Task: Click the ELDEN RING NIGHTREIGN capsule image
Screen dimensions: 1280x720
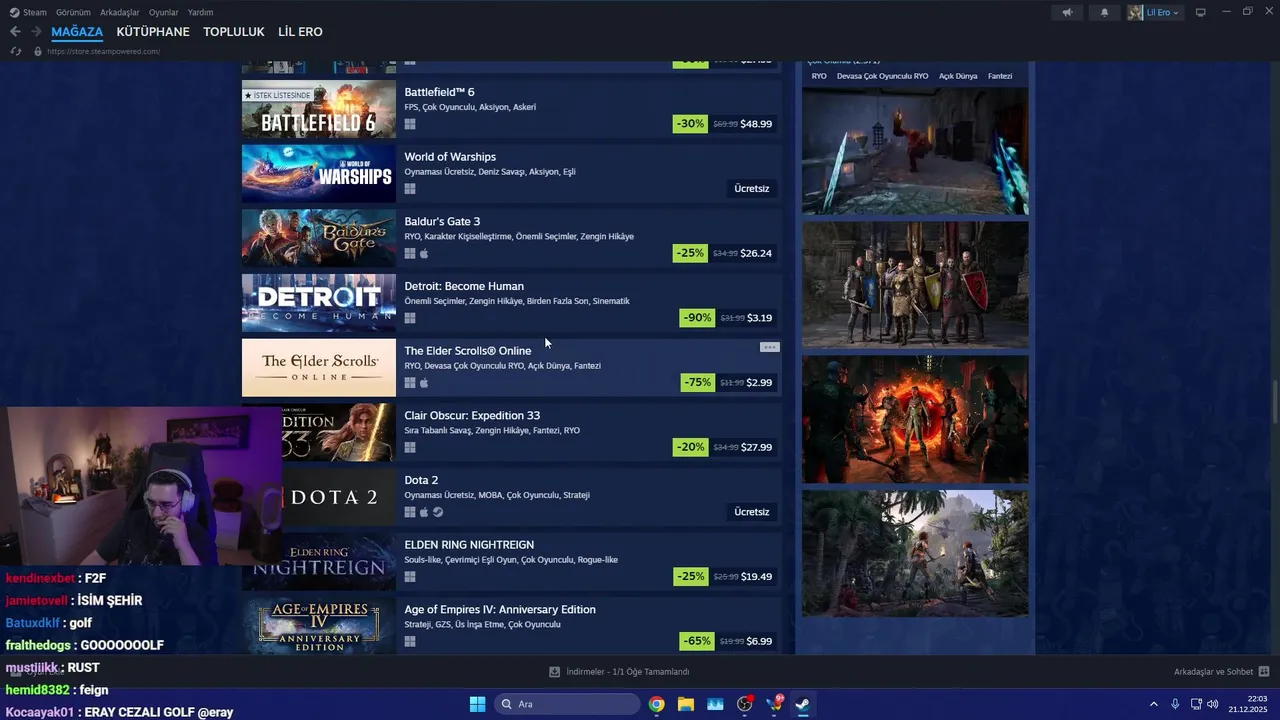Action: (319, 562)
